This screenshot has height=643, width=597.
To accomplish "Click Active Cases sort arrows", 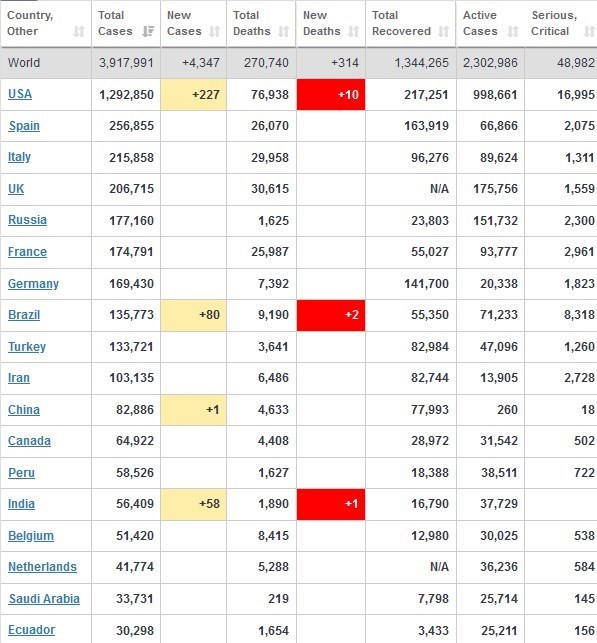I will 513,32.
